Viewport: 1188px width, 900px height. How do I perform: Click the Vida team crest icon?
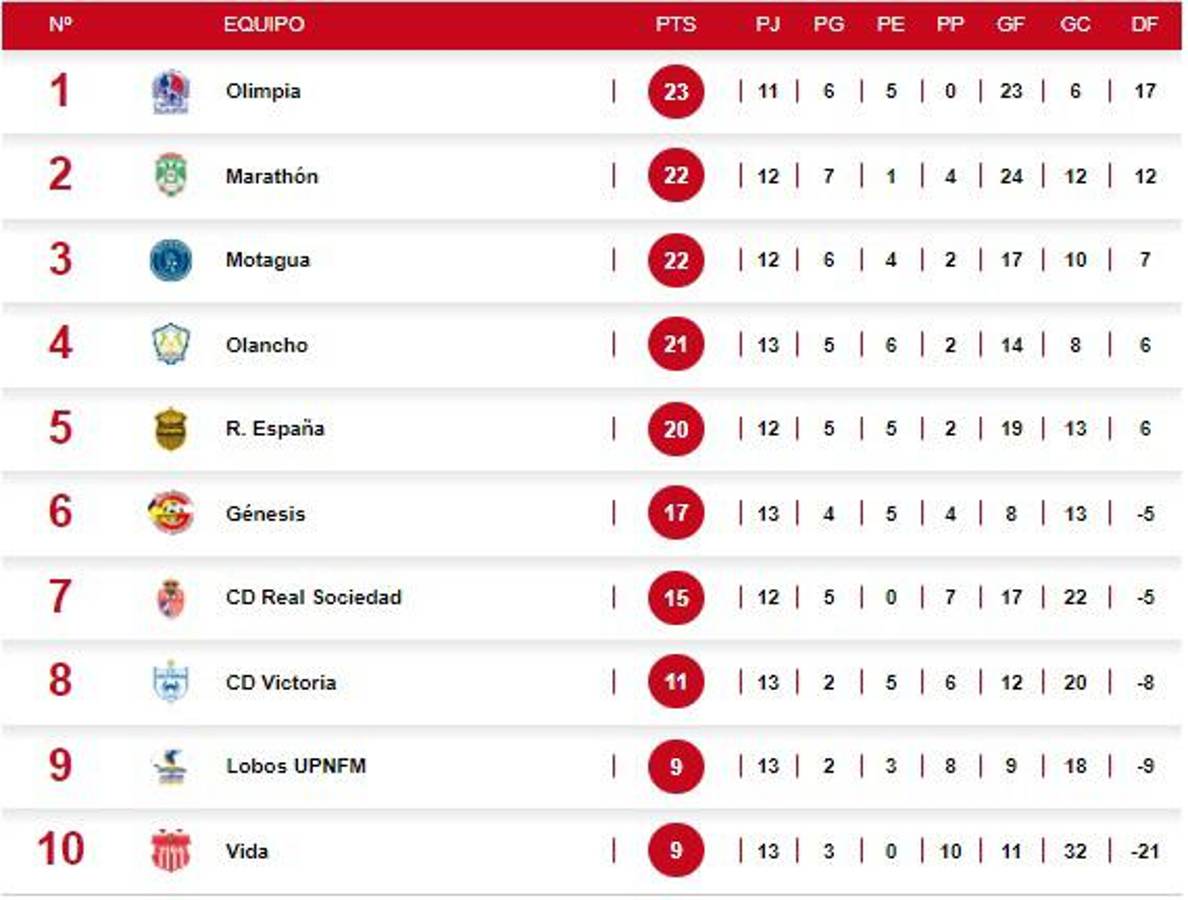click(170, 851)
